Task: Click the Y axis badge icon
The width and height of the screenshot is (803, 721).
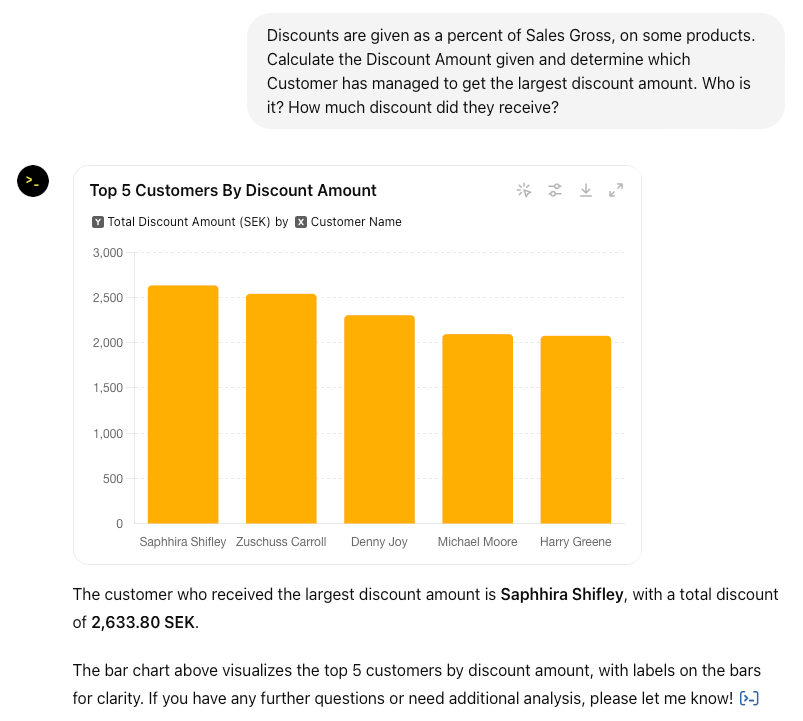Action: (98, 222)
